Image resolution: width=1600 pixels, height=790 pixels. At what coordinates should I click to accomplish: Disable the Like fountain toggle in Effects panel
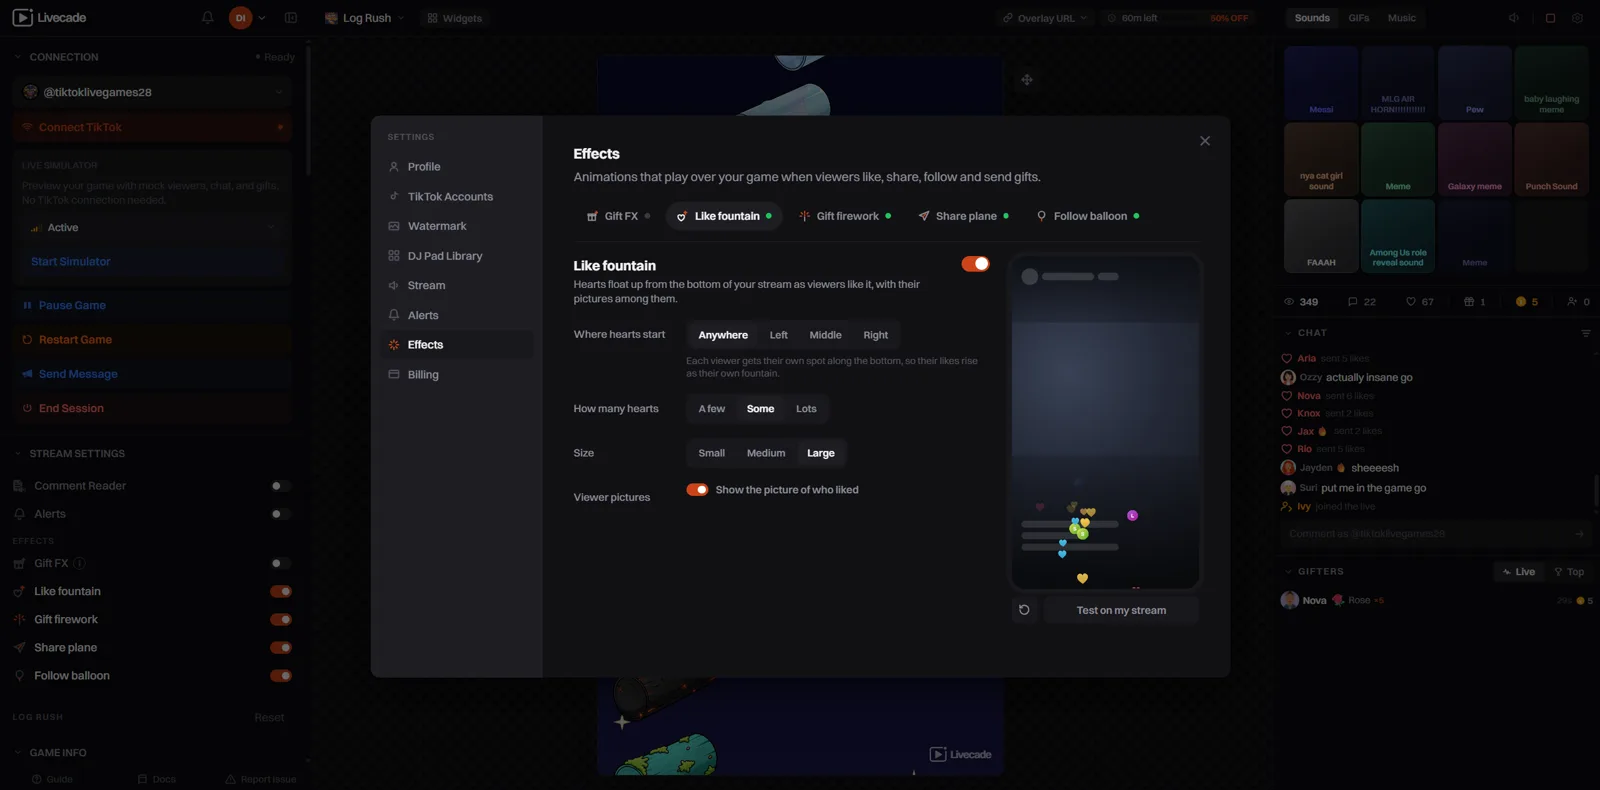[975, 264]
